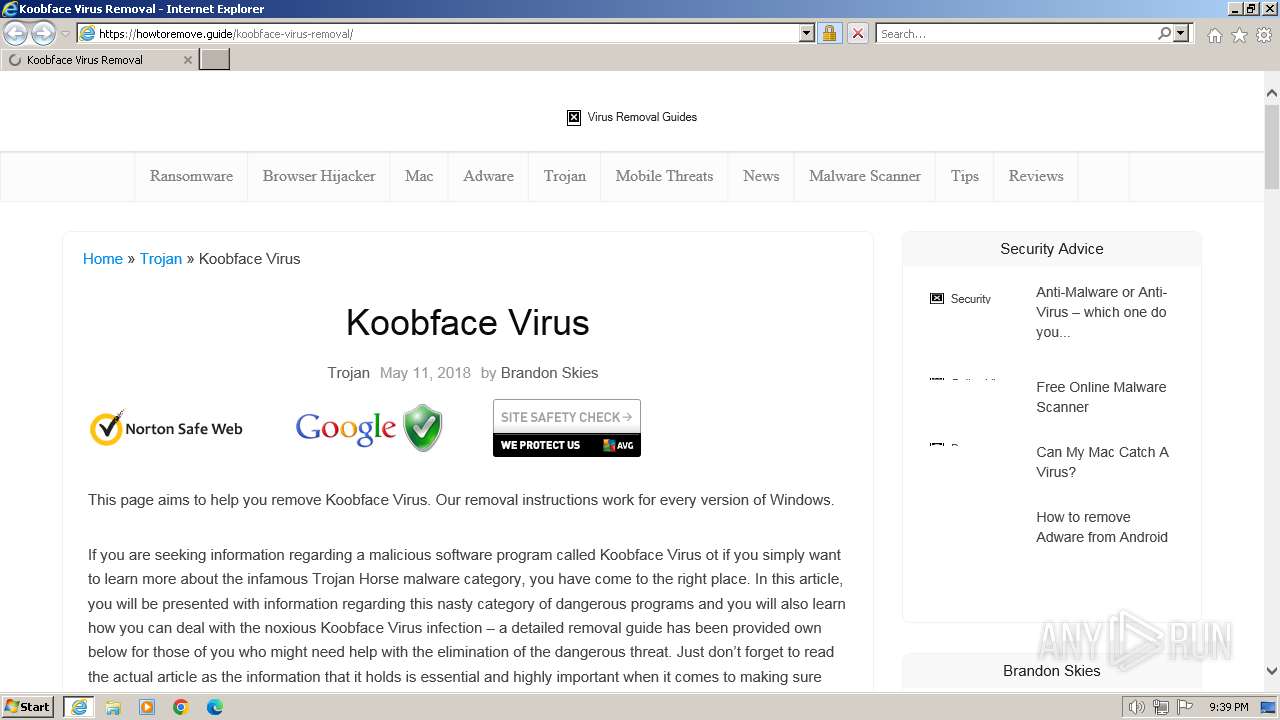Open Anti-Malware or Anti-Virus article link
Viewport: 1280px width, 720px height.
coord(1102,312)
